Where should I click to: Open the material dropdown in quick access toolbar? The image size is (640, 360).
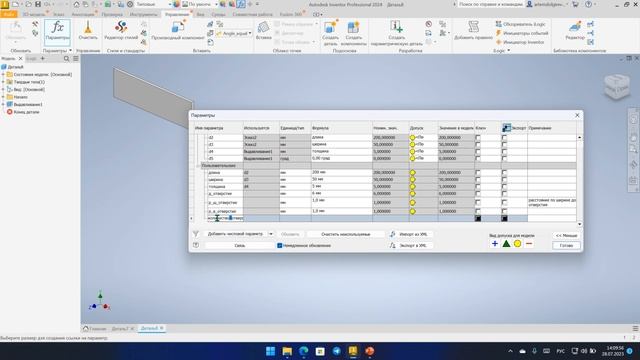click(x=170, y=4)
